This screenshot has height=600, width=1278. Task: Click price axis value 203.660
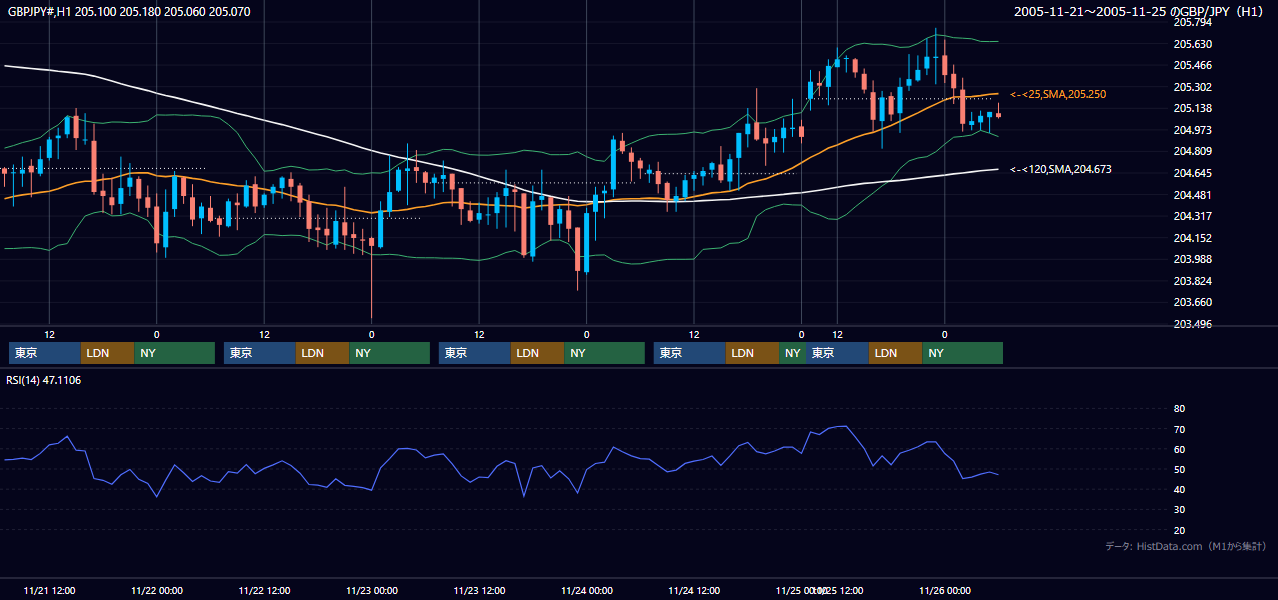(x=1192, y=302)
